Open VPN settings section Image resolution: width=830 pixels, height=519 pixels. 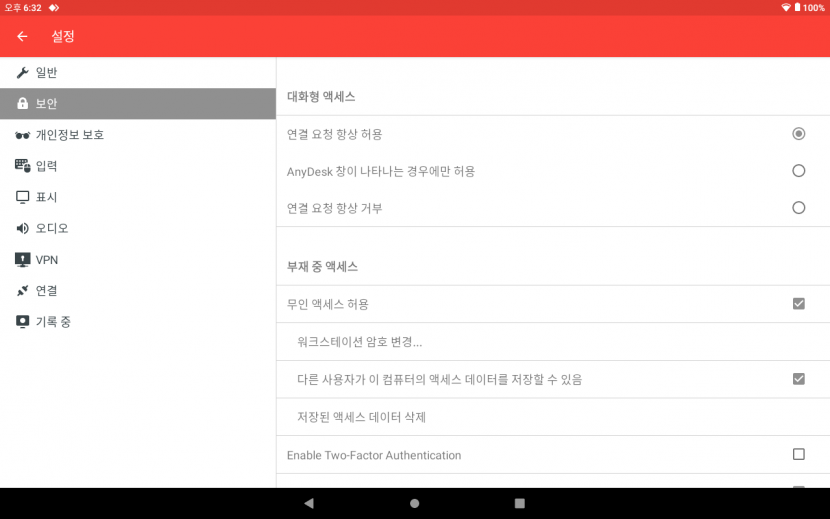138,260
